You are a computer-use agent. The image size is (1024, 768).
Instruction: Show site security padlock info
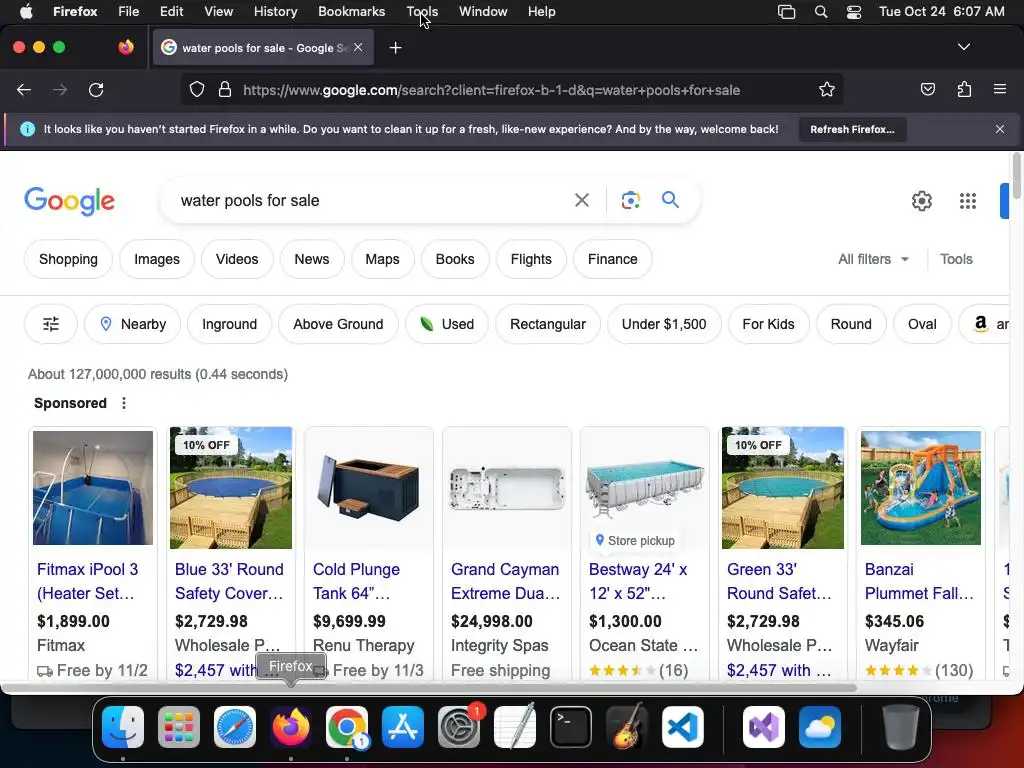[x=225, y=90]
